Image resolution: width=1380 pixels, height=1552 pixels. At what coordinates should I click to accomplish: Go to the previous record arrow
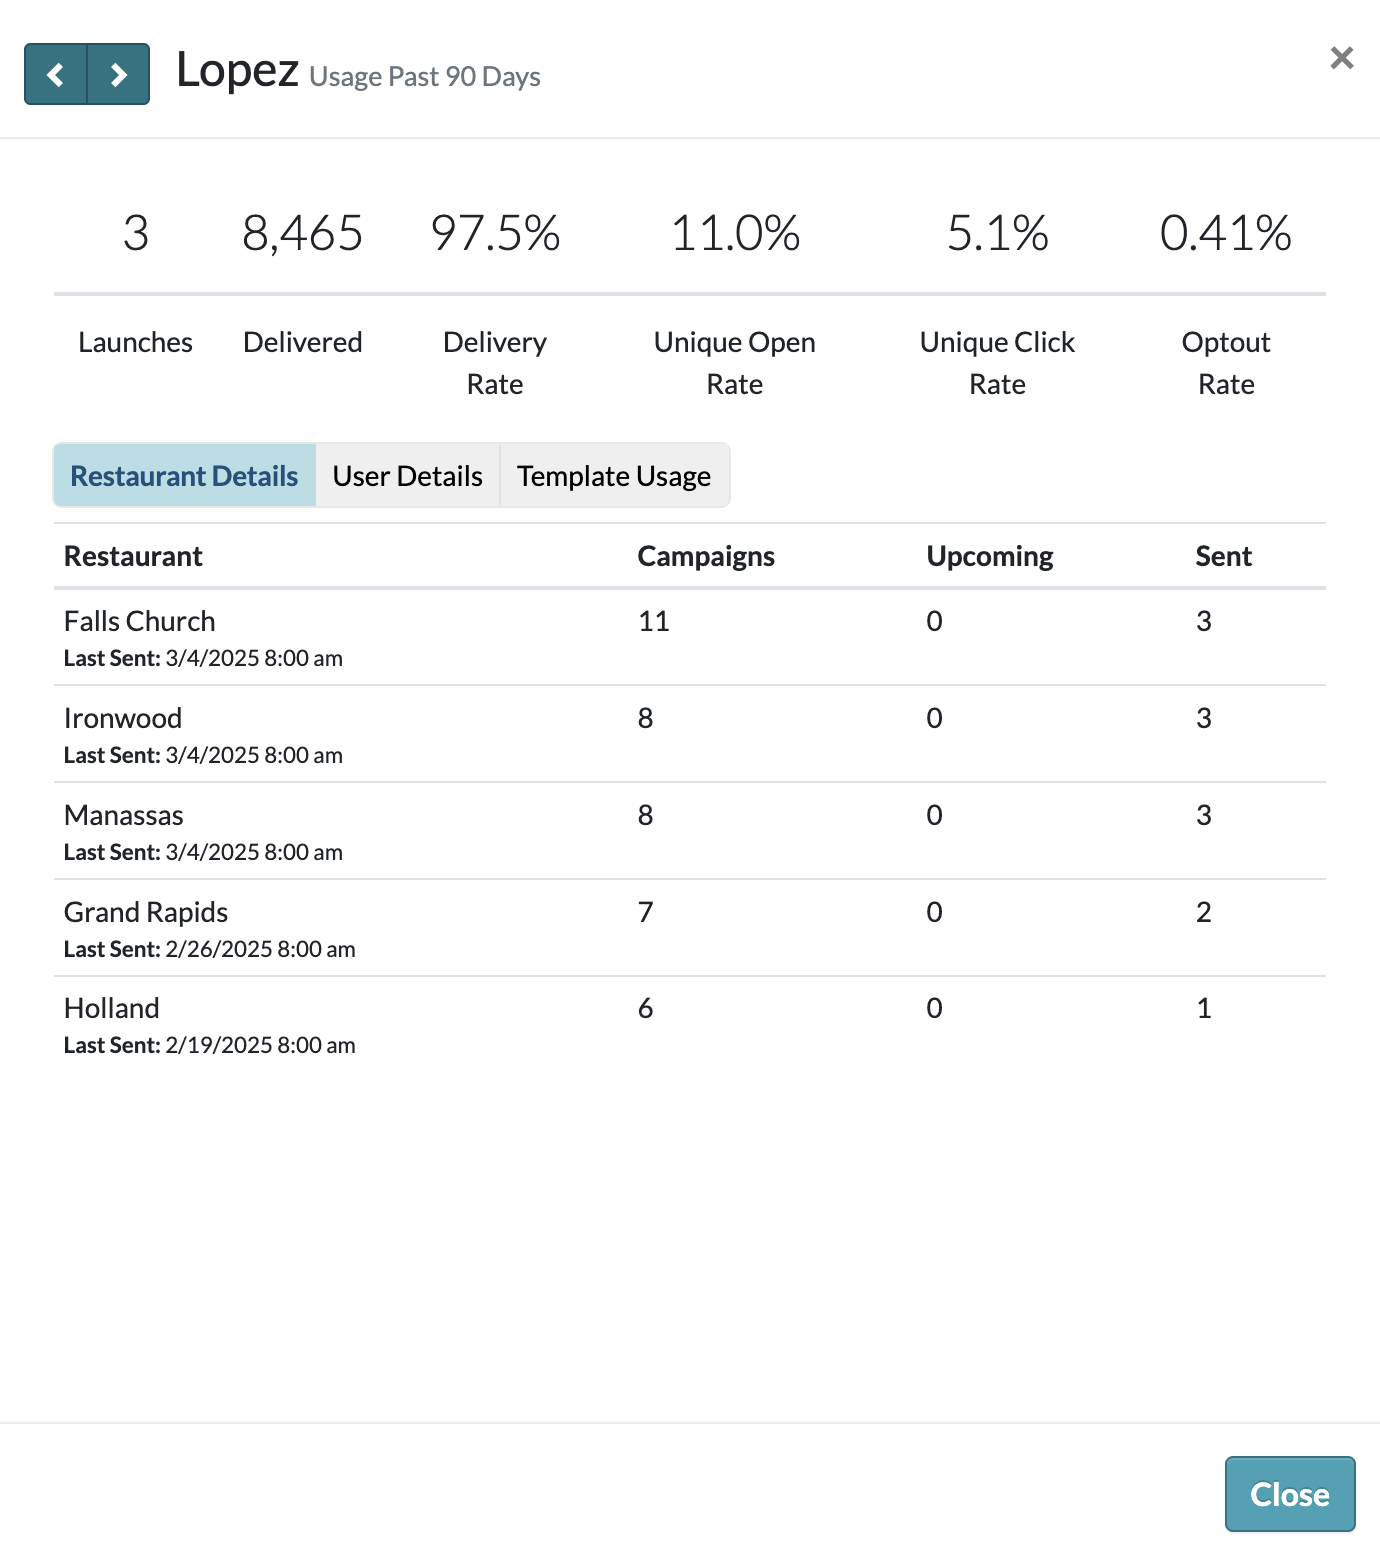(x=56, y=74)
